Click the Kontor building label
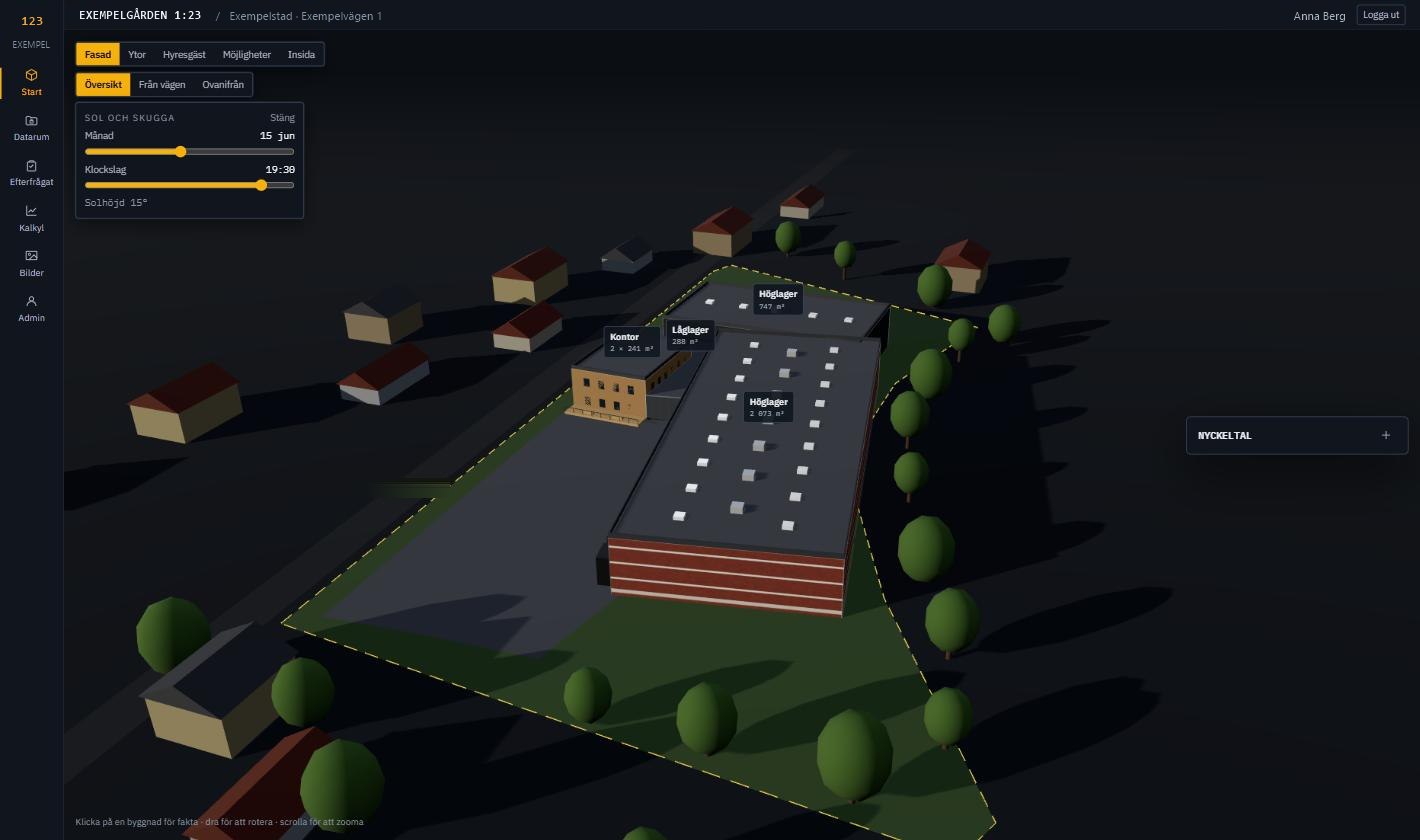 pyautogui.click(x=632, y=342)
